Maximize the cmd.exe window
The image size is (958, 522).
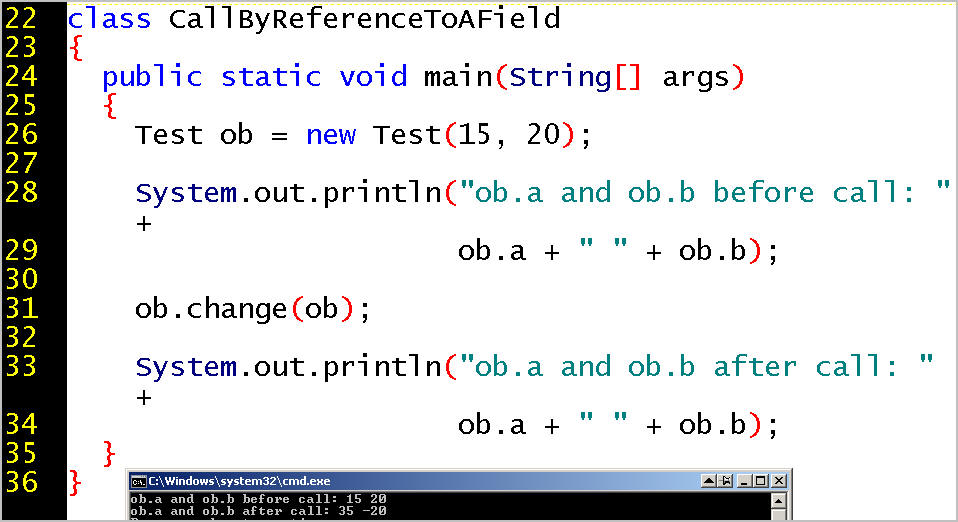point(761,481)
